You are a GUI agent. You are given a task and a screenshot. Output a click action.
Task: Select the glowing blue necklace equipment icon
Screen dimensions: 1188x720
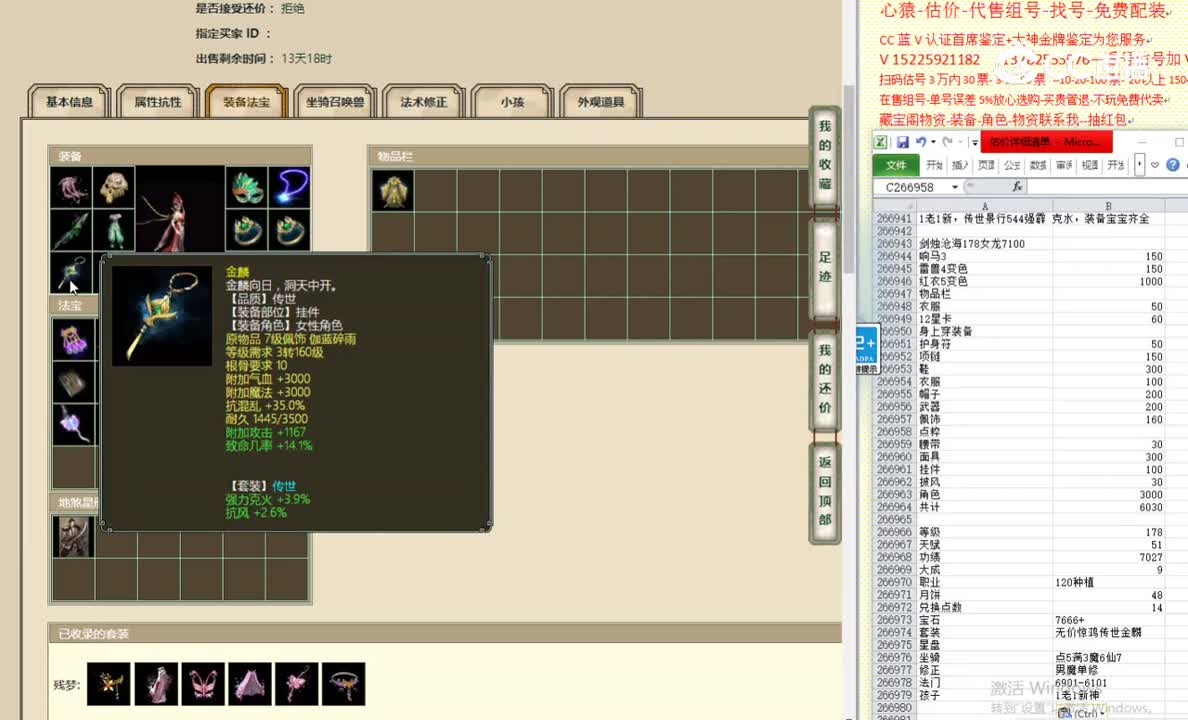289,187
